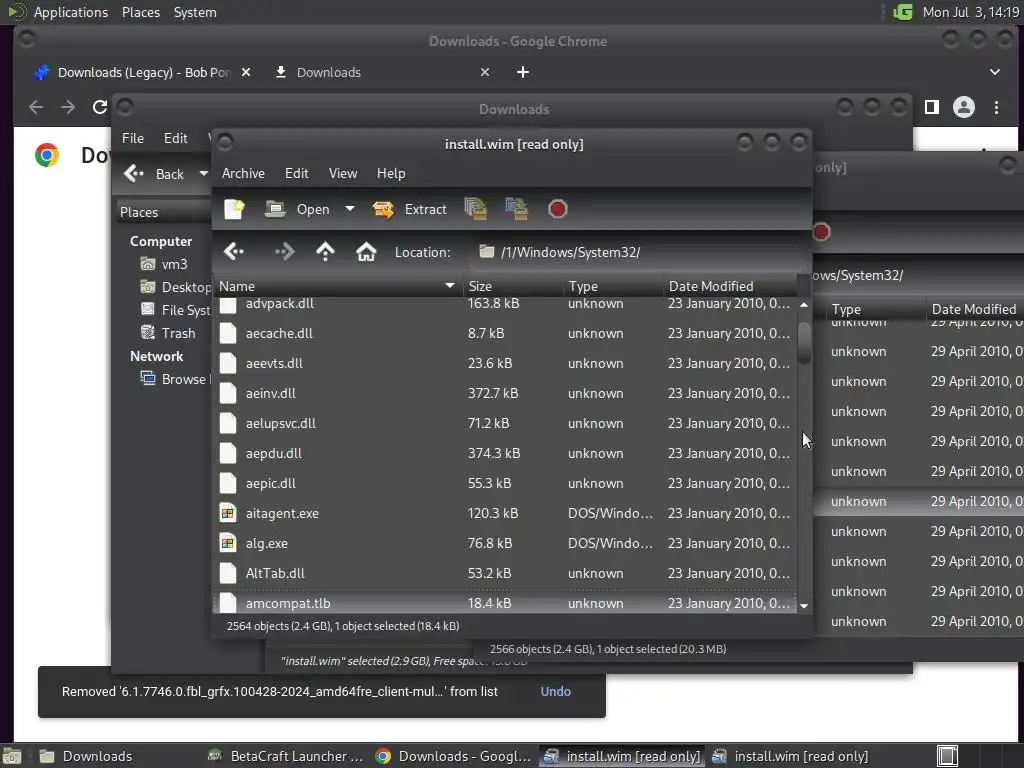Select aepdu.dll in file list
1024x768 pixels.
click(x=505, y=453)
